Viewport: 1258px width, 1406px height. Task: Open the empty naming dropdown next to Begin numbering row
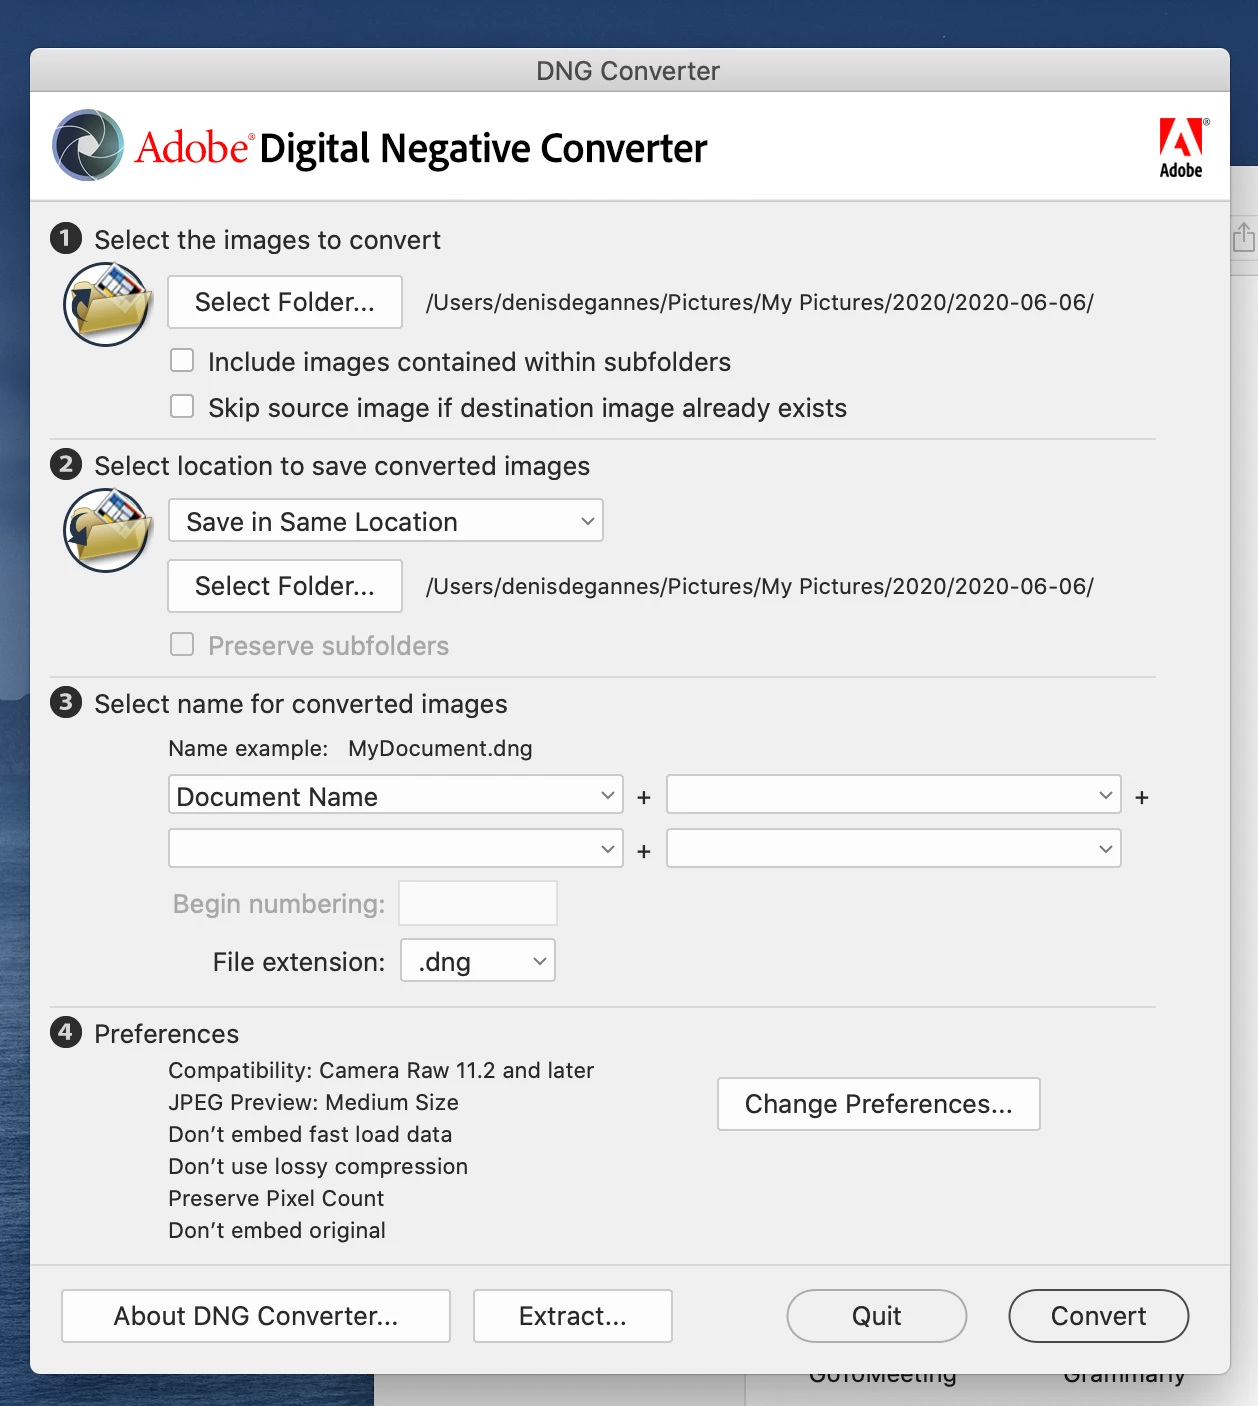coord(894,849)
